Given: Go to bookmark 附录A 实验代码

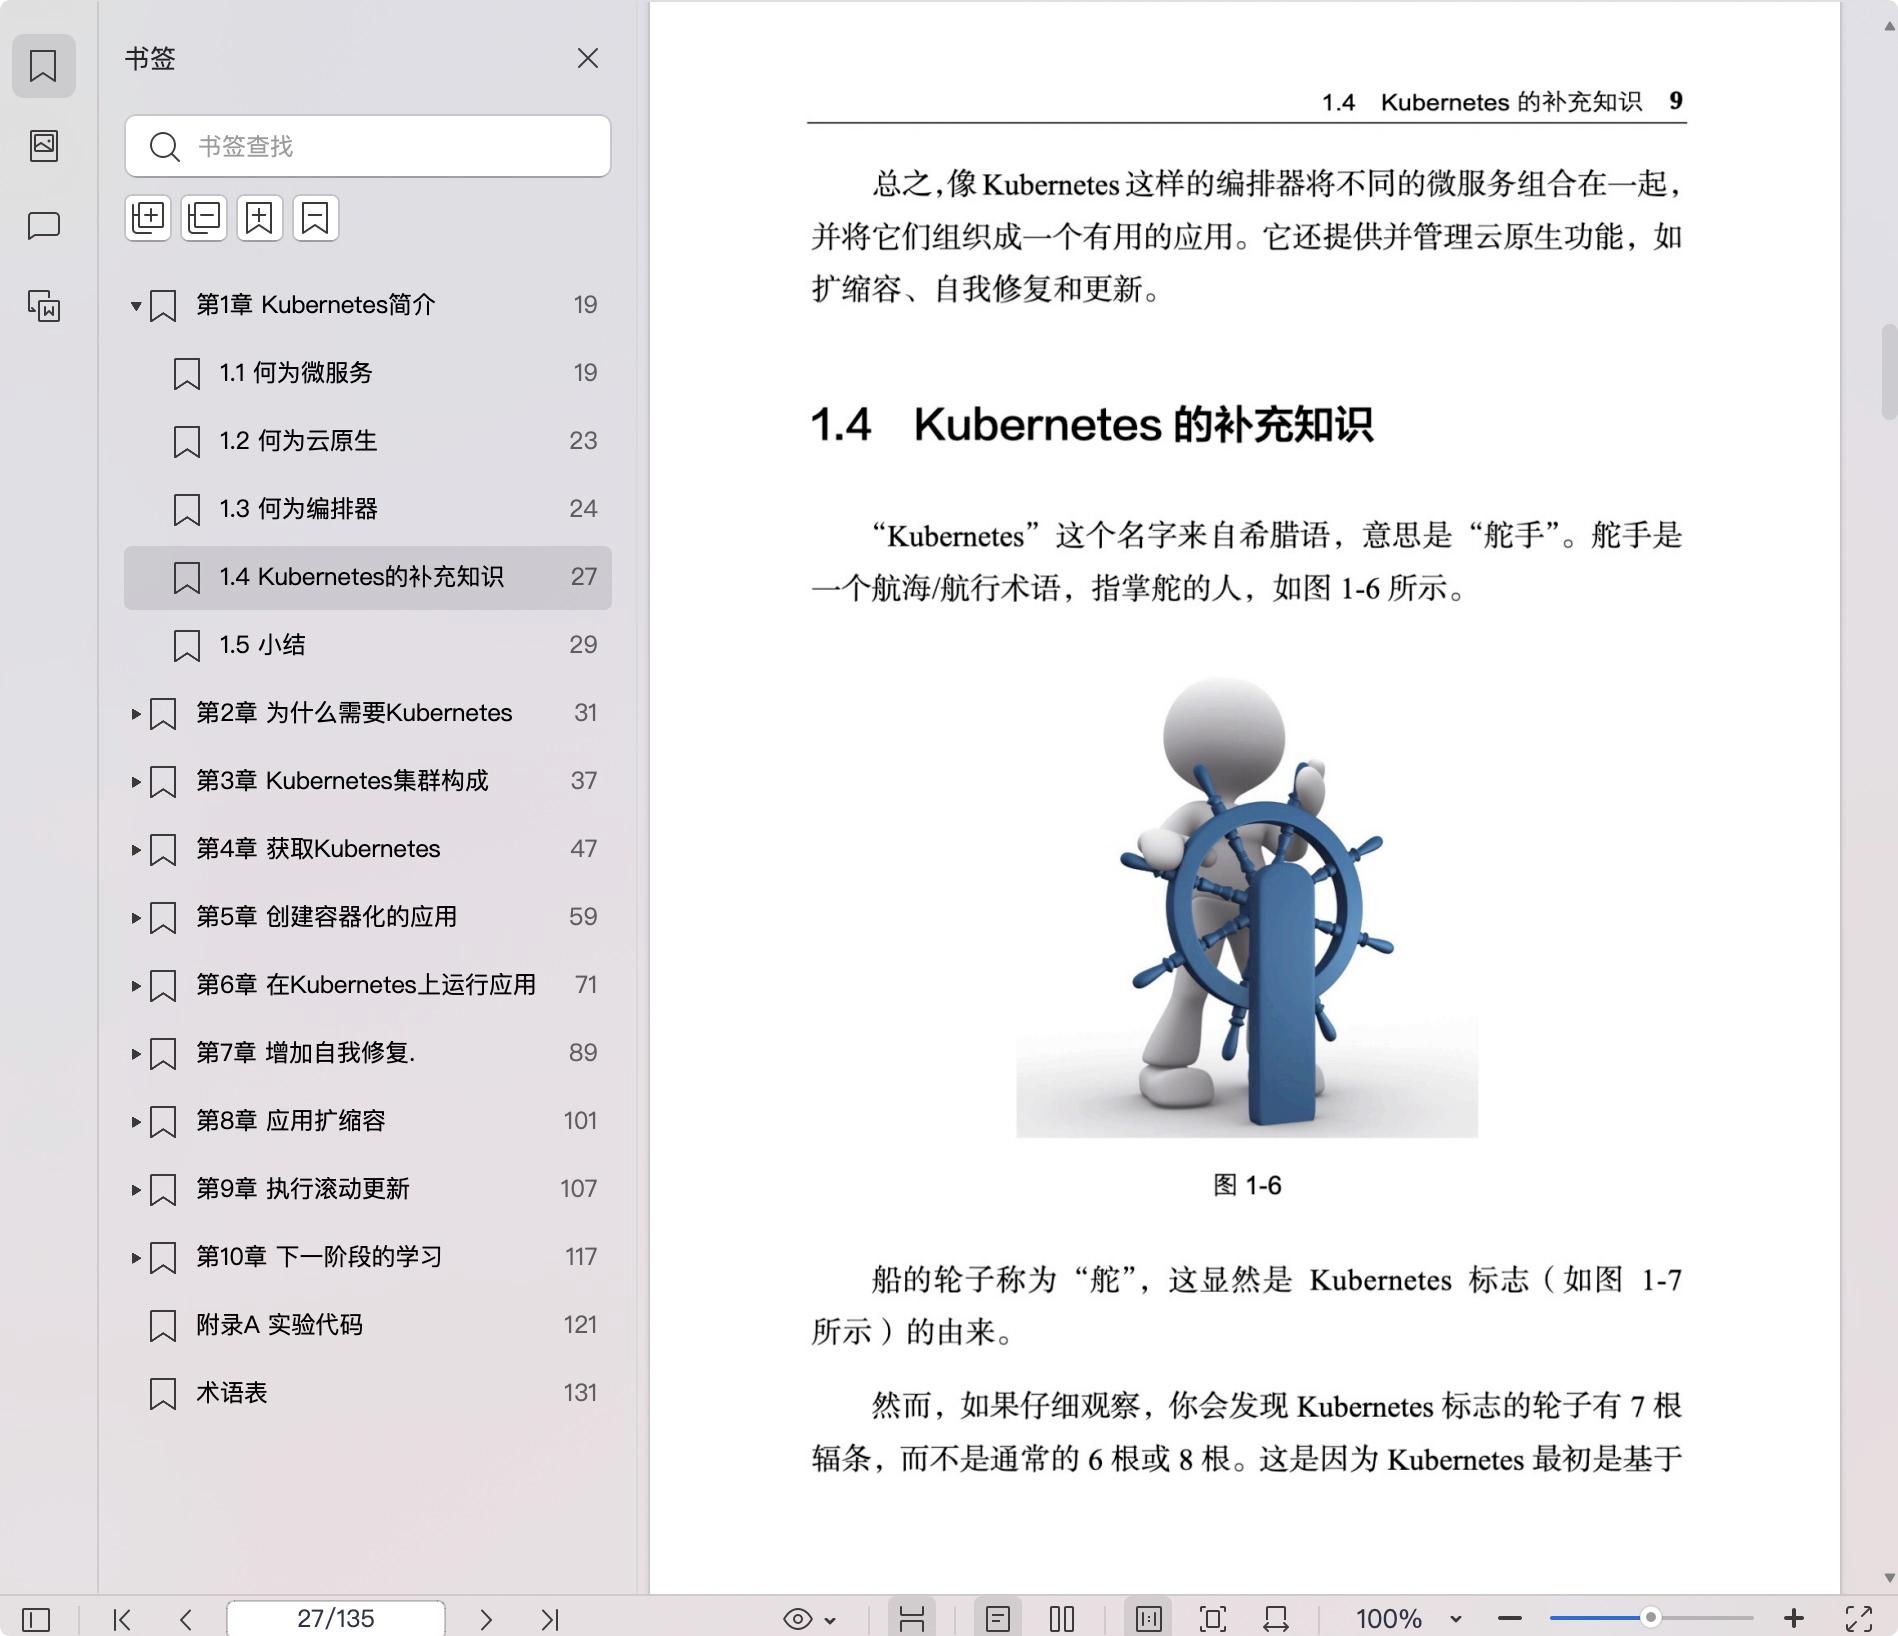Looking at the screenshot, I should 368,1325.
